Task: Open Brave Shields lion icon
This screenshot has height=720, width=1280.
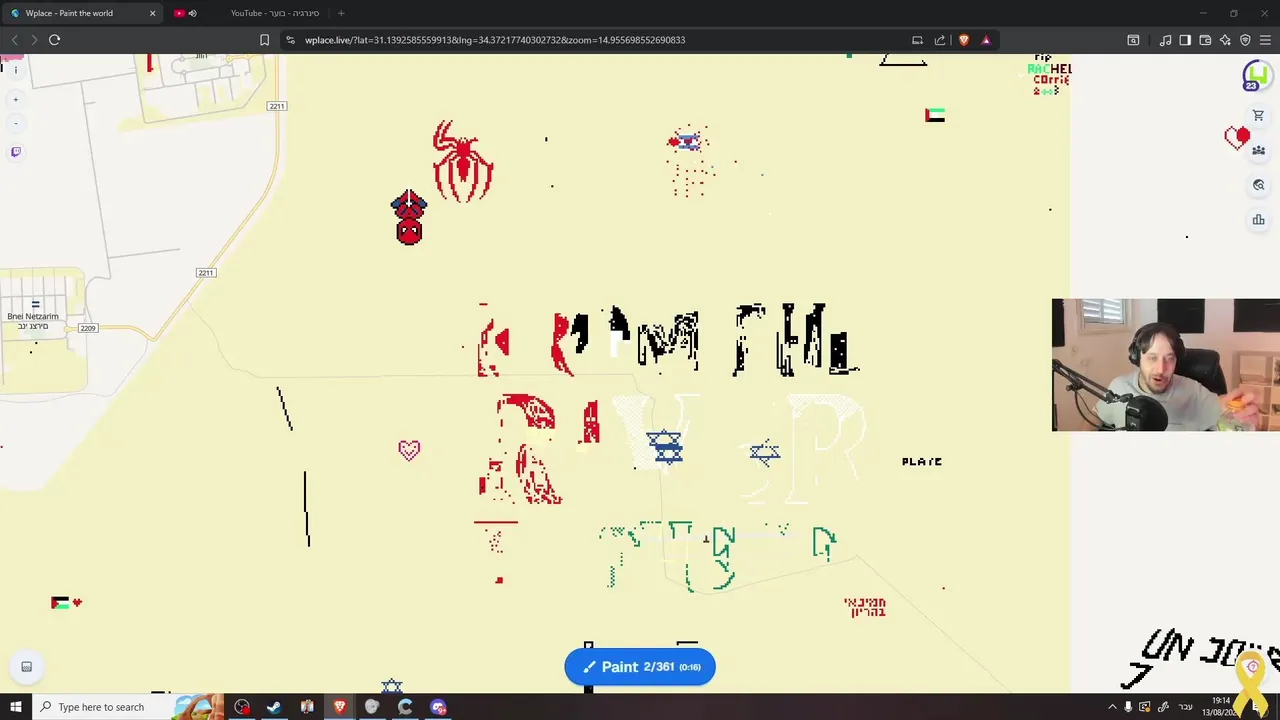Action: 964,40
